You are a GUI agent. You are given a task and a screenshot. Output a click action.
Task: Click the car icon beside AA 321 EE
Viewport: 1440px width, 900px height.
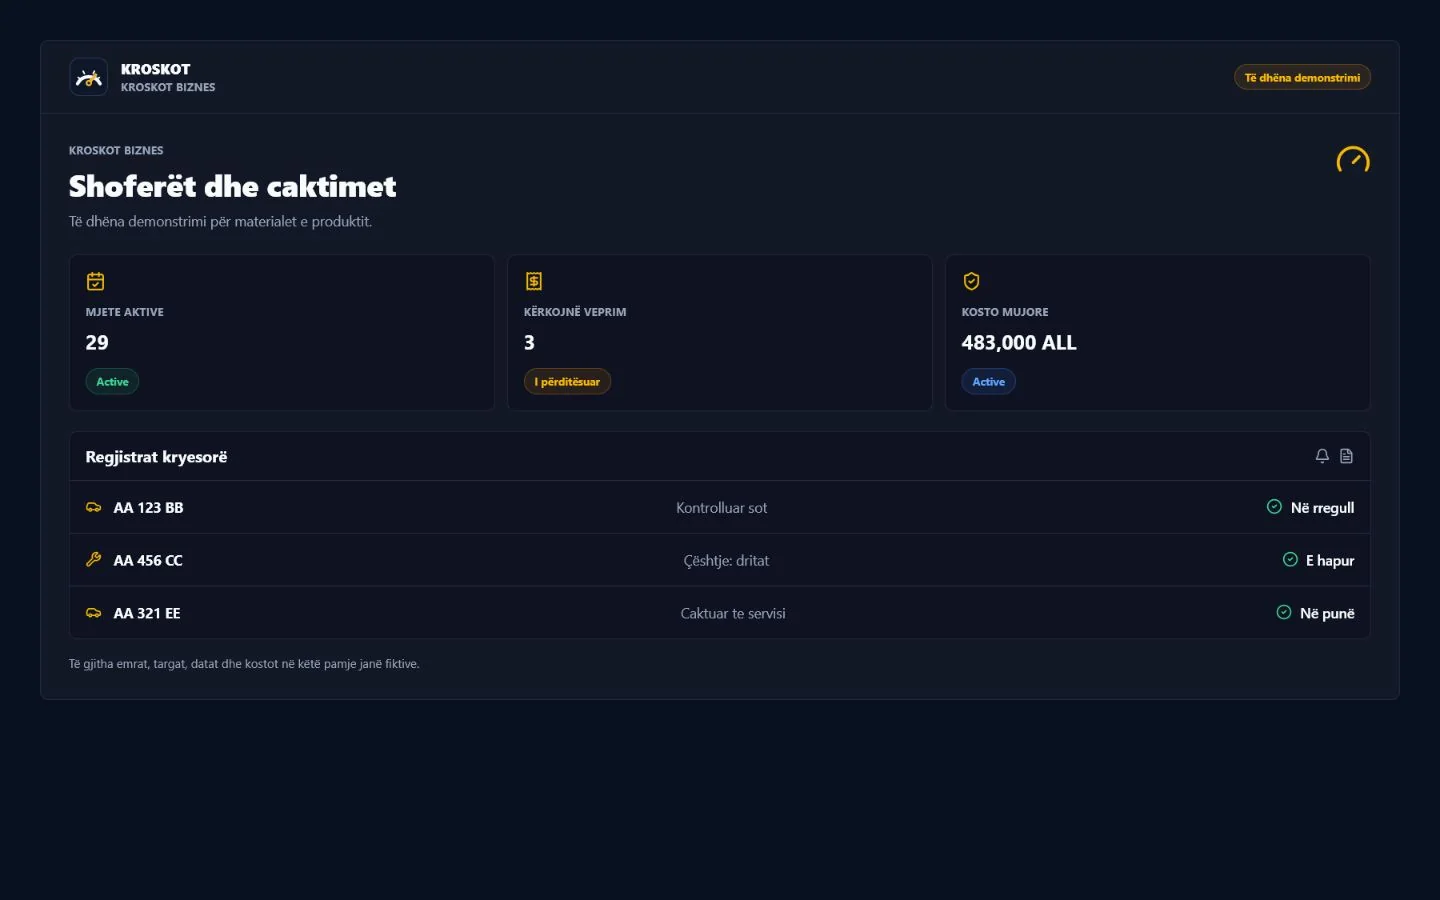coord(94,613)
